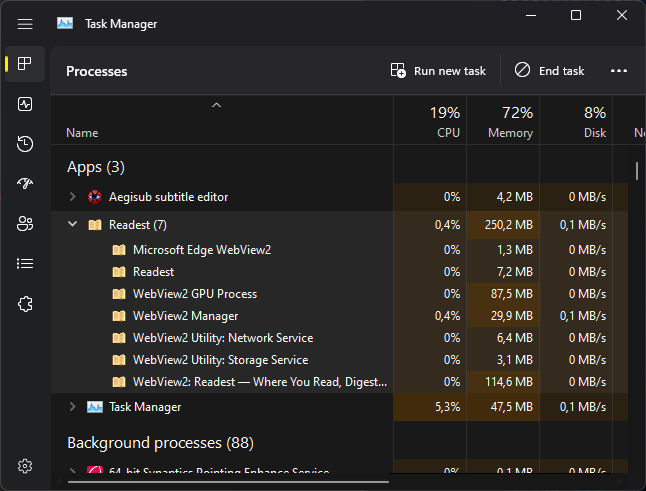
Task: Open the Performance page in sidebar
Action: (x=25, y=104)
